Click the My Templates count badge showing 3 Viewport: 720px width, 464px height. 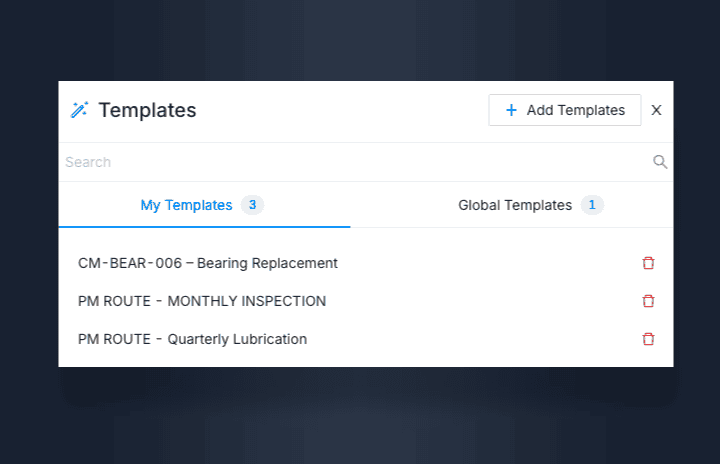[x=252, y=205]
